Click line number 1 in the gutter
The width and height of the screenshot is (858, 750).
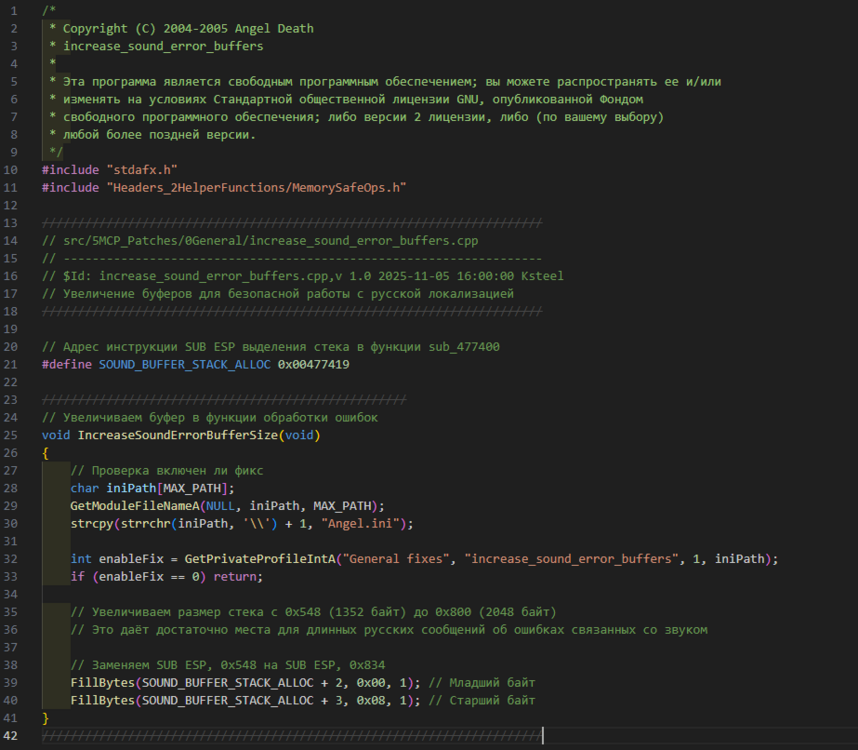pyautogui.click(x=14, y=10)
